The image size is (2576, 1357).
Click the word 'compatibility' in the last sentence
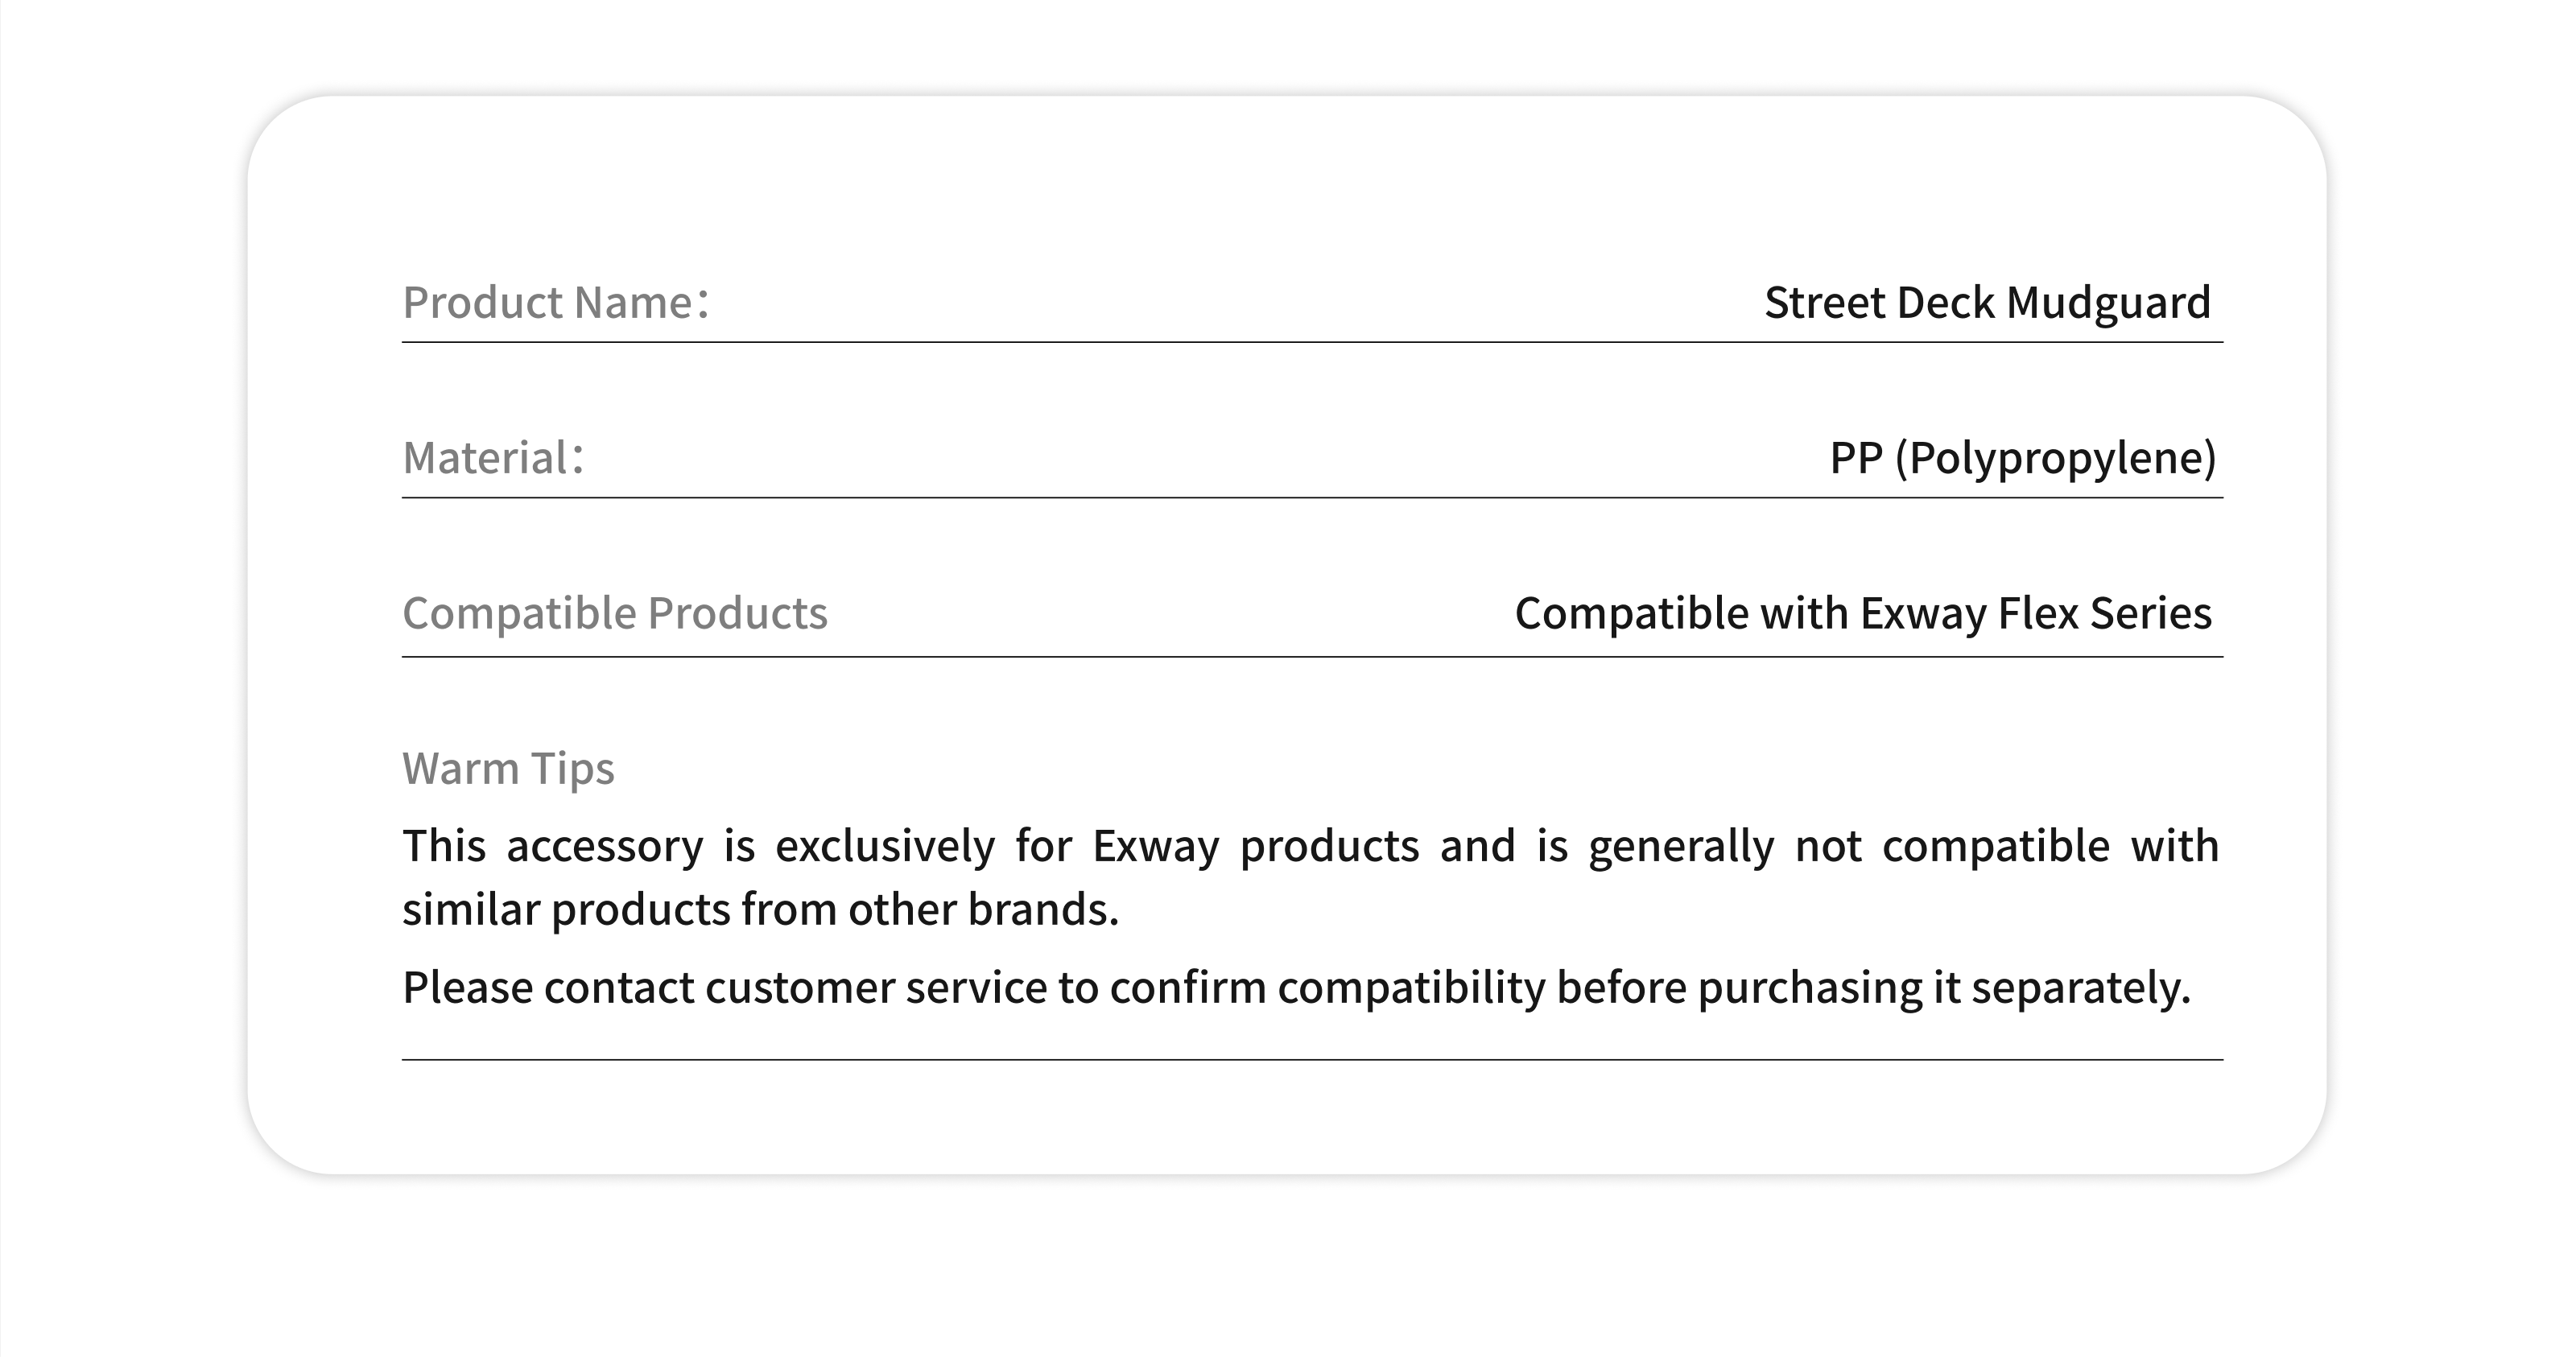click(x=1410, y=987)
